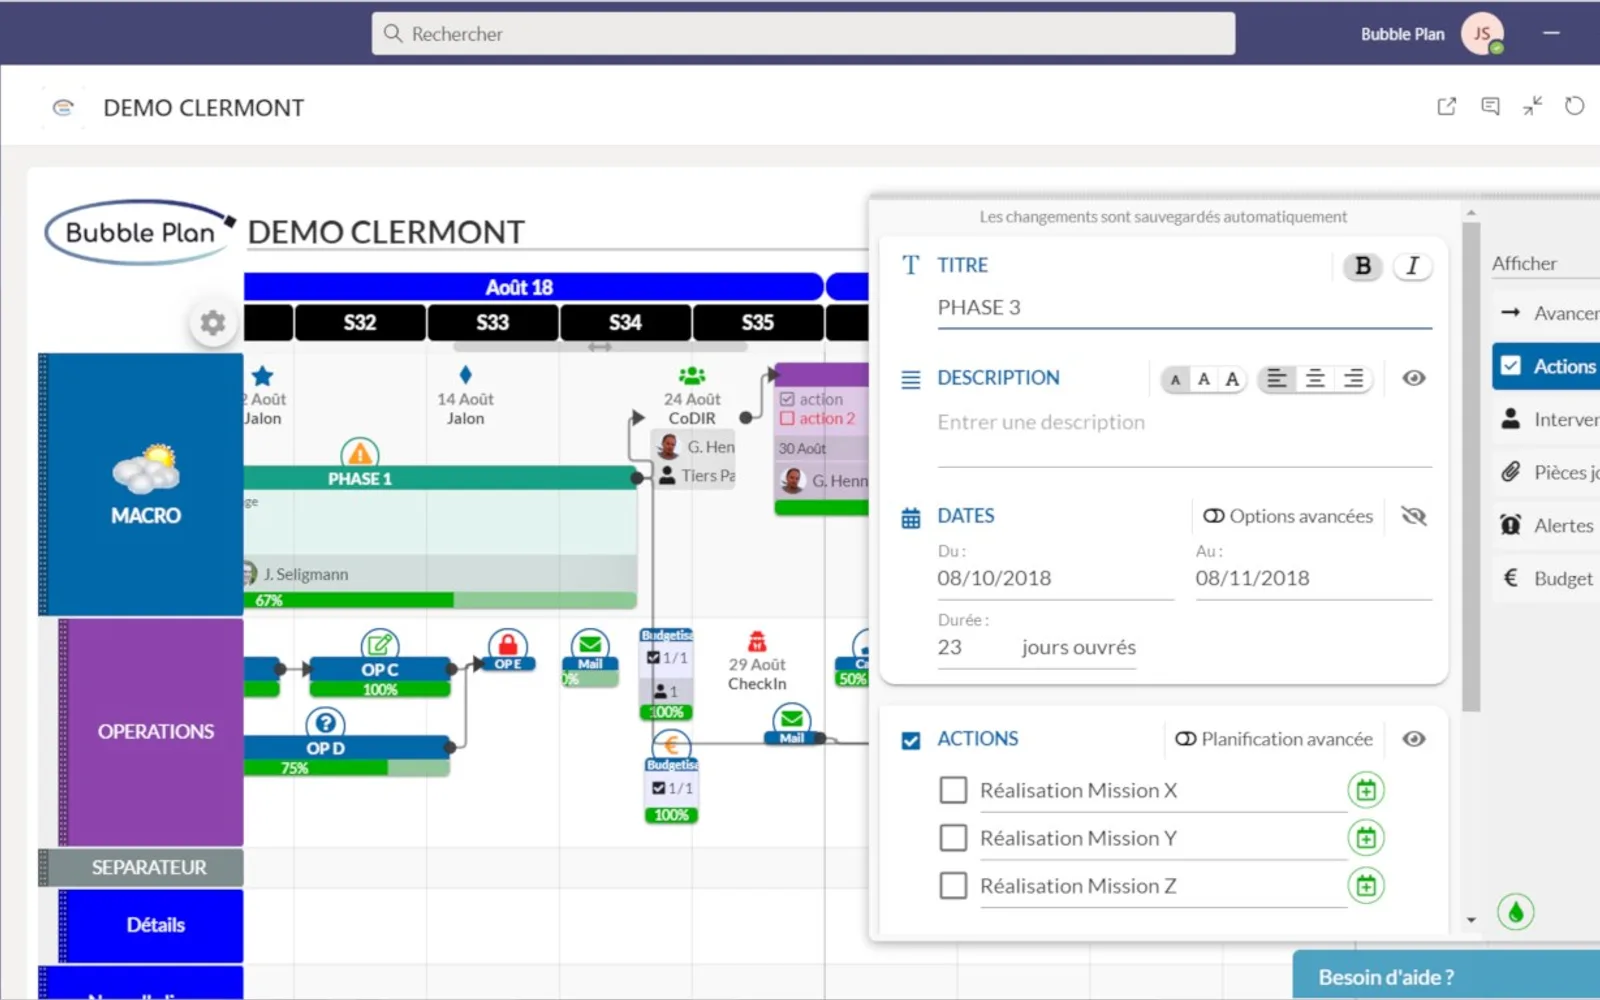The height and width of the screenshot is (1000, 1600).
Task: Align the description left
Action: (x=1276, y=378)
